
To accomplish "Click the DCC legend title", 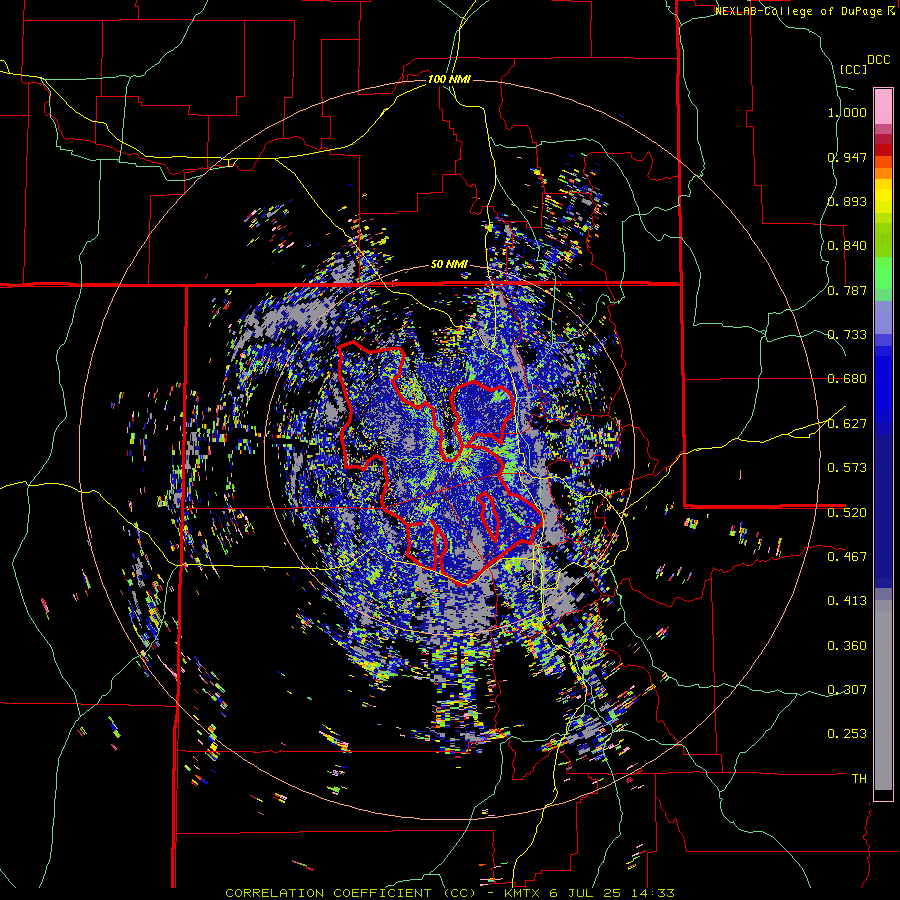I will (x=878, y=60).
